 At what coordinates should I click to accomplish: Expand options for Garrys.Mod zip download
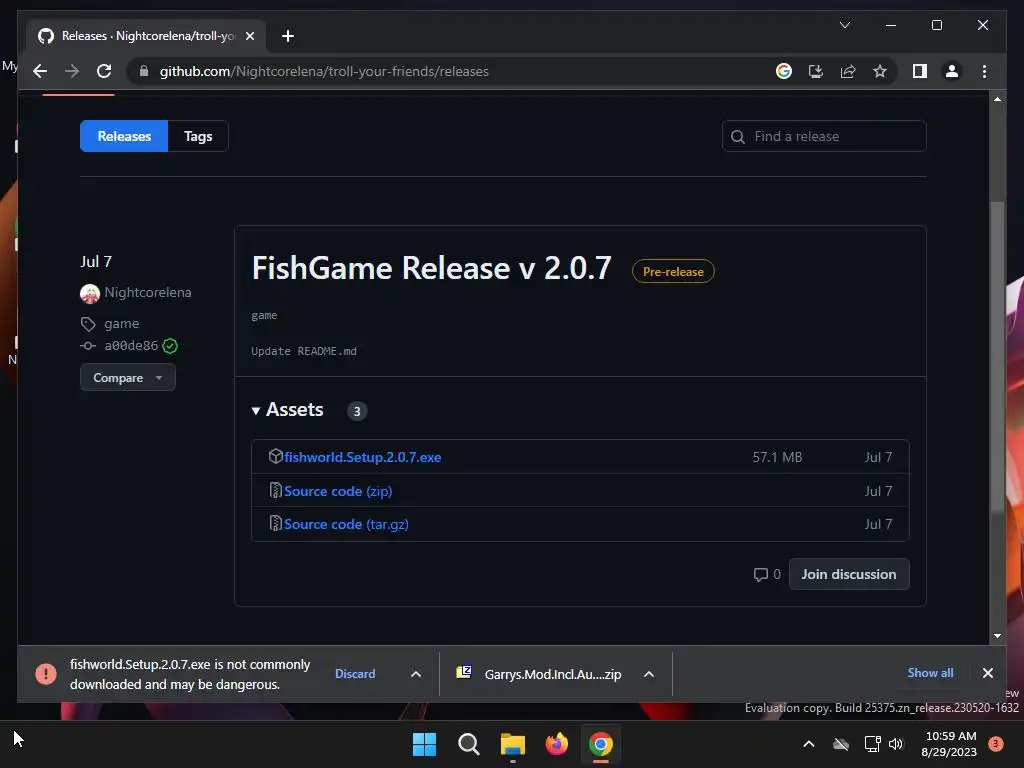point(648,674)
